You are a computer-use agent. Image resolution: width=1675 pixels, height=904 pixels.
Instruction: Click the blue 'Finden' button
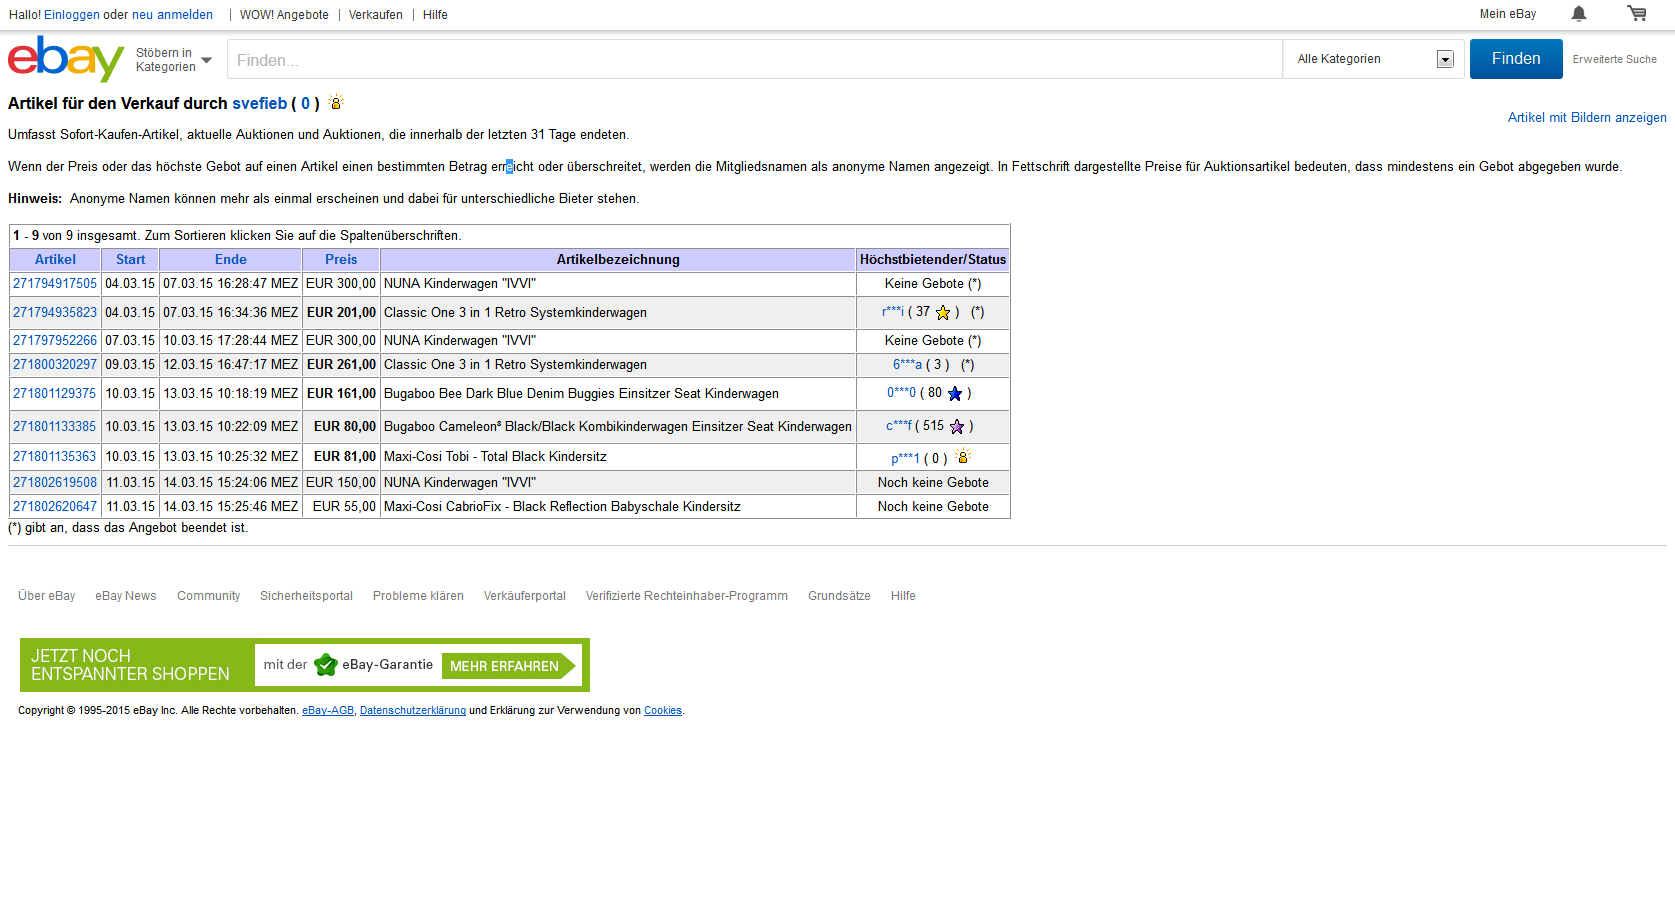[1516, 59]
